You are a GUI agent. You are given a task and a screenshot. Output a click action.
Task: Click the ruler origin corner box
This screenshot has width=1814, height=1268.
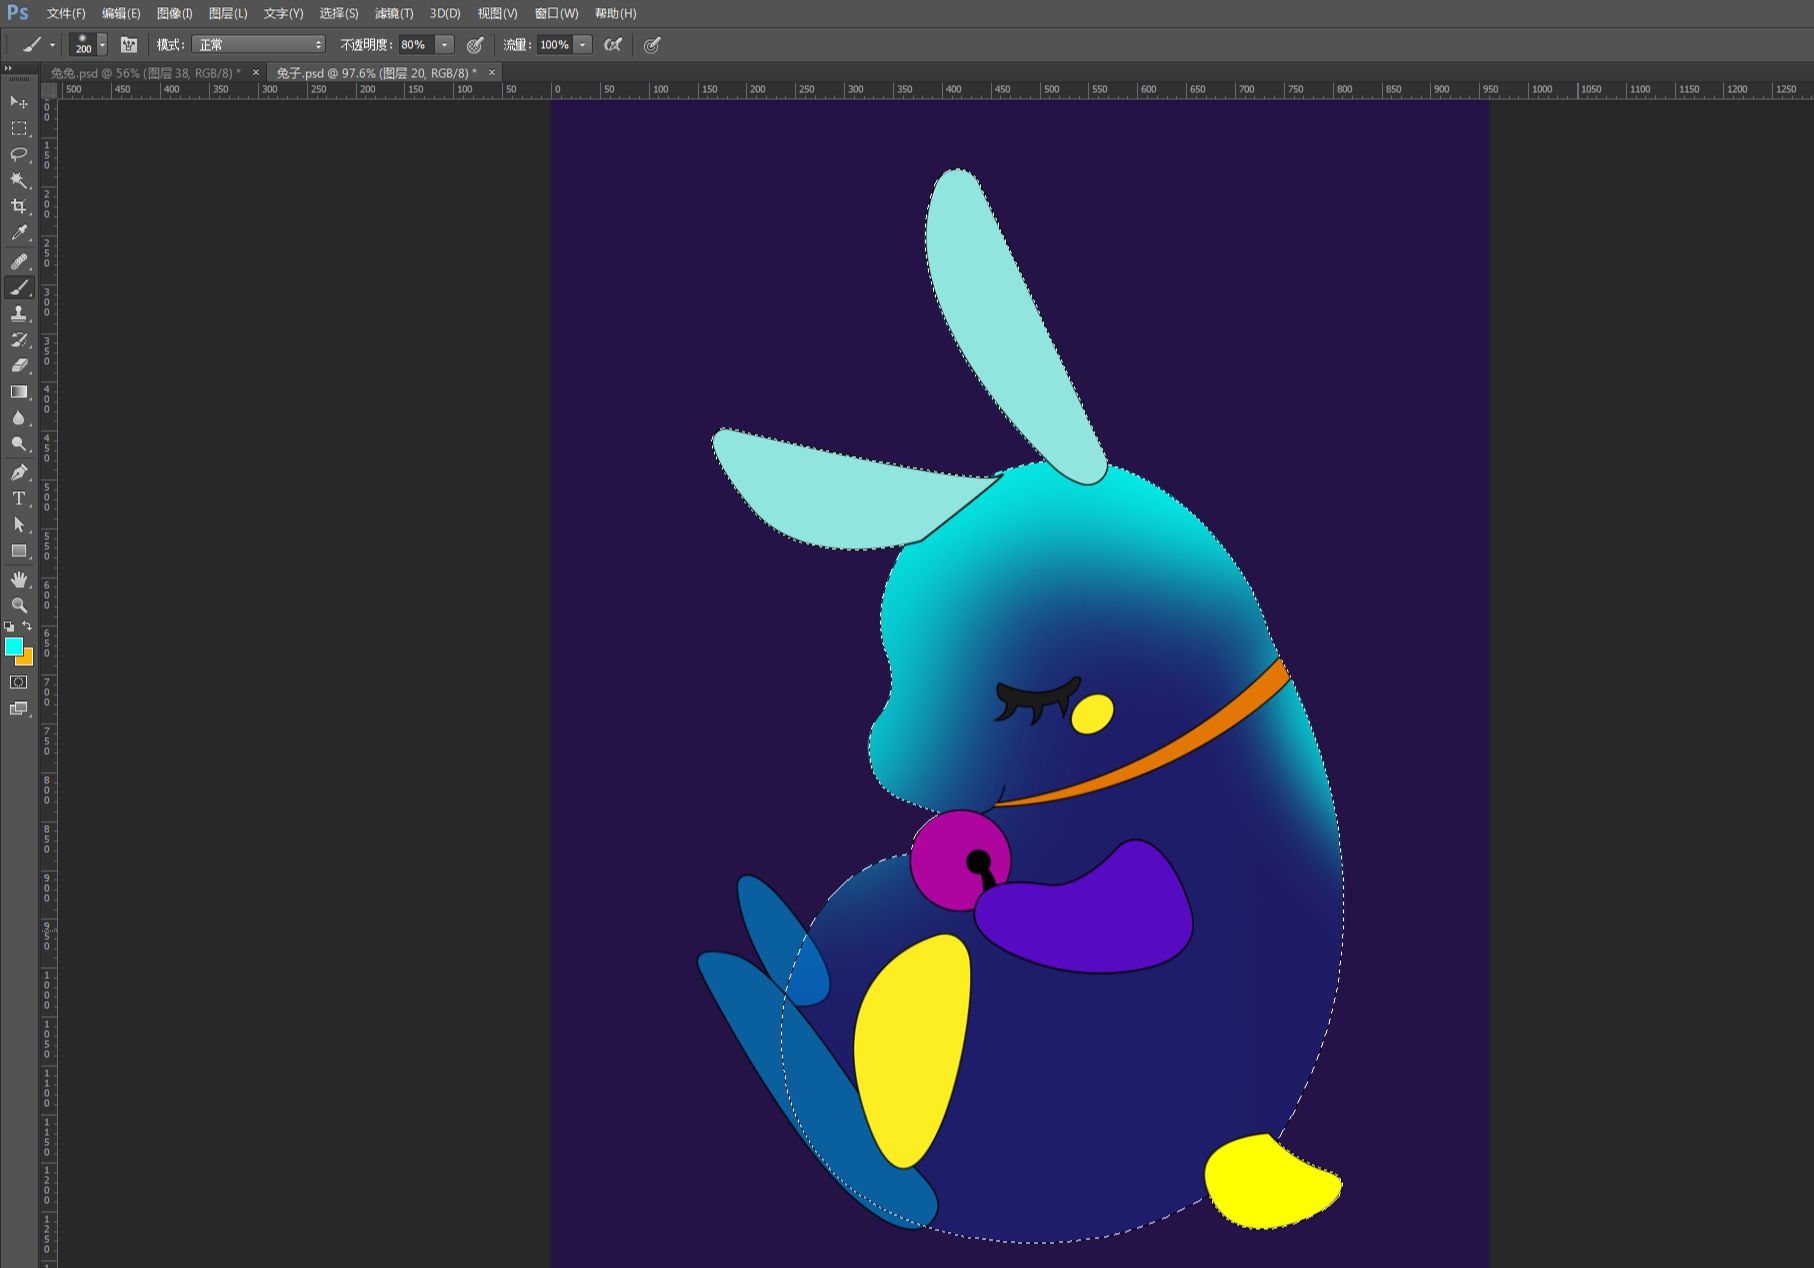tap(49, 90)
